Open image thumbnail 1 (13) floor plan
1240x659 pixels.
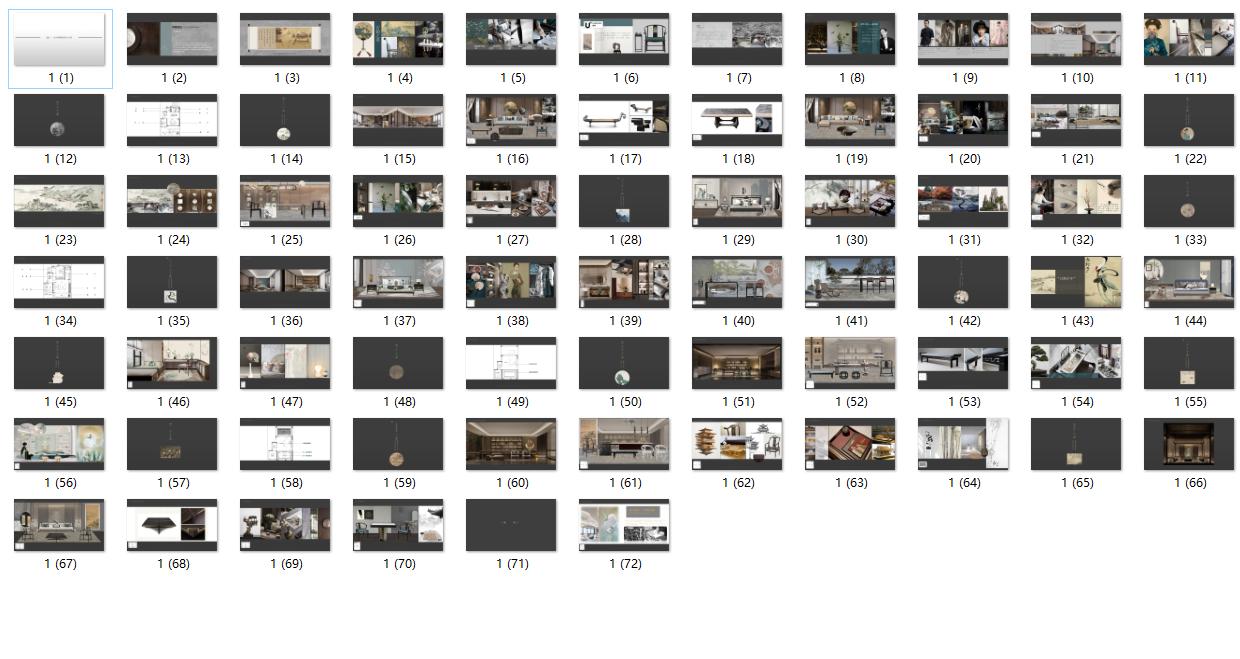coord(172,120)
